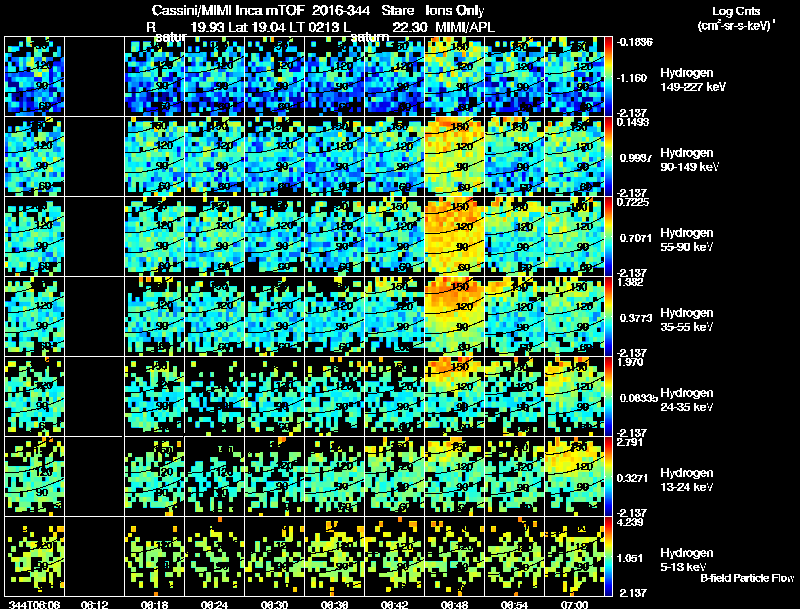Select the Hydrogen 13-24 keV row label
This screenshot has height=609, width=800.
click(x=687, y=480)
